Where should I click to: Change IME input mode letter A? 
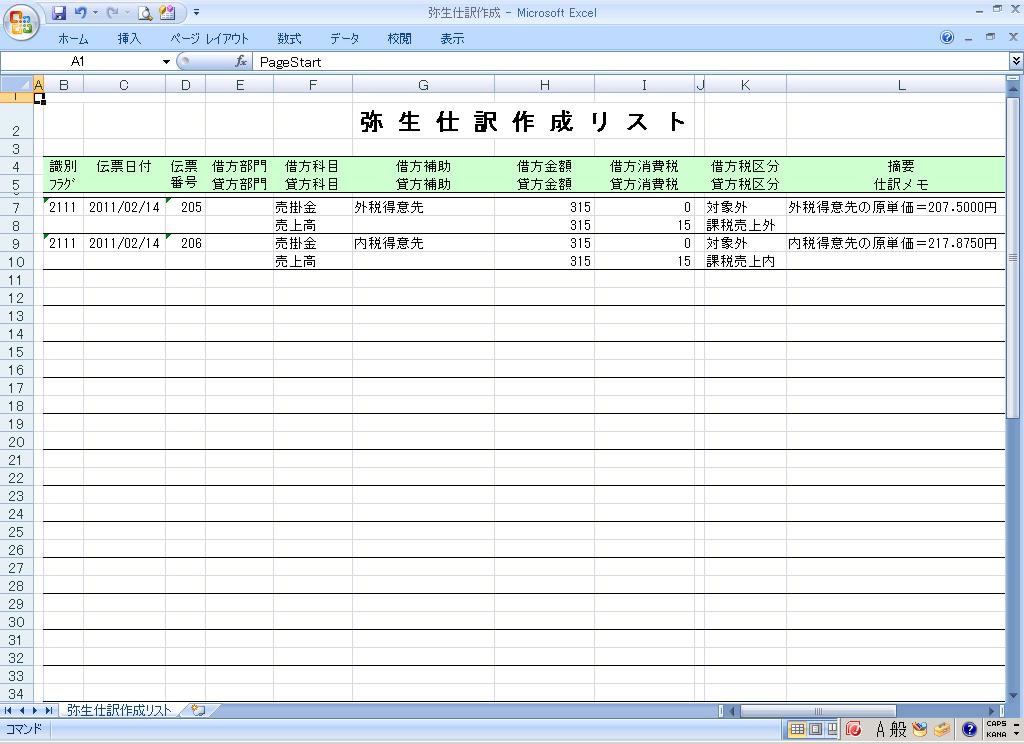coord(881,729)
